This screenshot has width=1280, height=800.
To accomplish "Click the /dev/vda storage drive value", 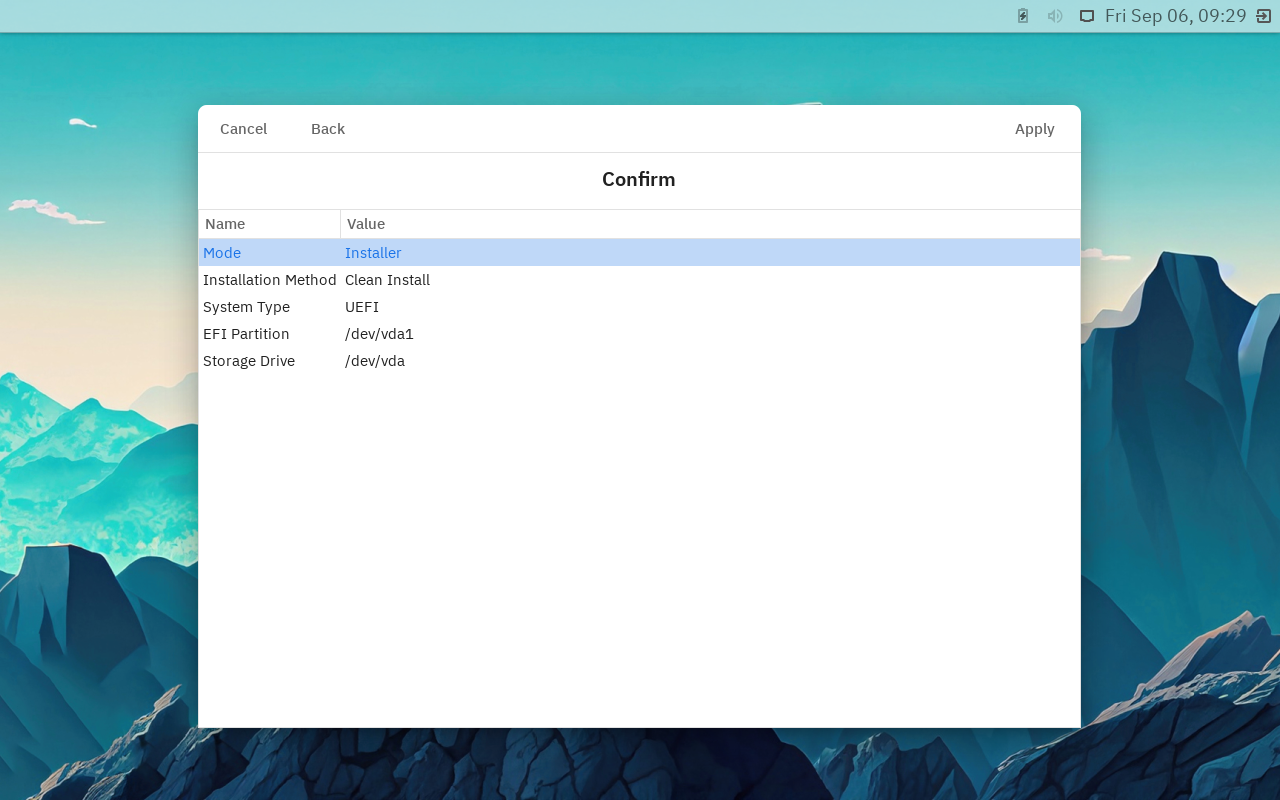I will (375, 361).
